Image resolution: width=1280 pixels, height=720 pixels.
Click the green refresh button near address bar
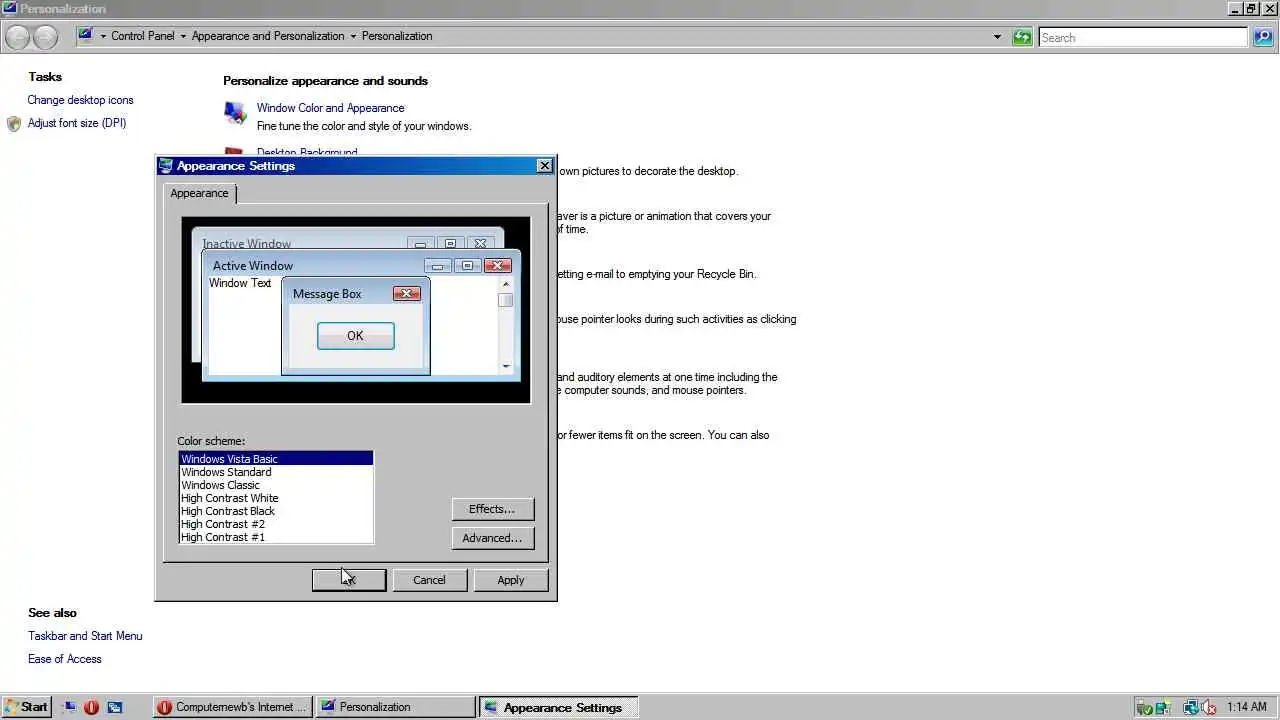pos(1021,37)
